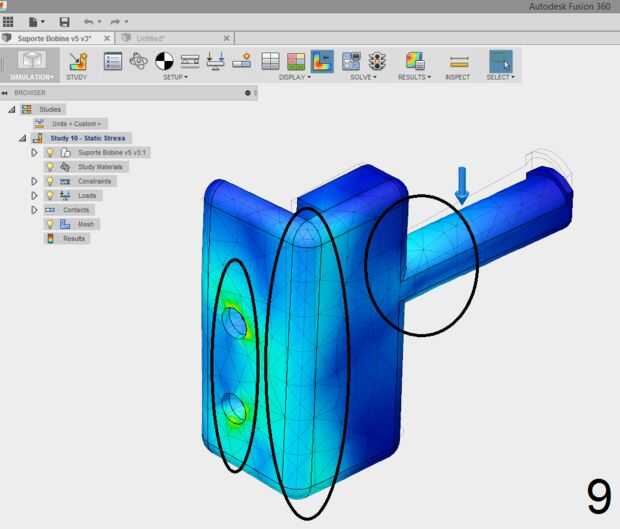Click the Browser panel options dot
This screenshot has height=529, width=620.
tap(248, 93)
